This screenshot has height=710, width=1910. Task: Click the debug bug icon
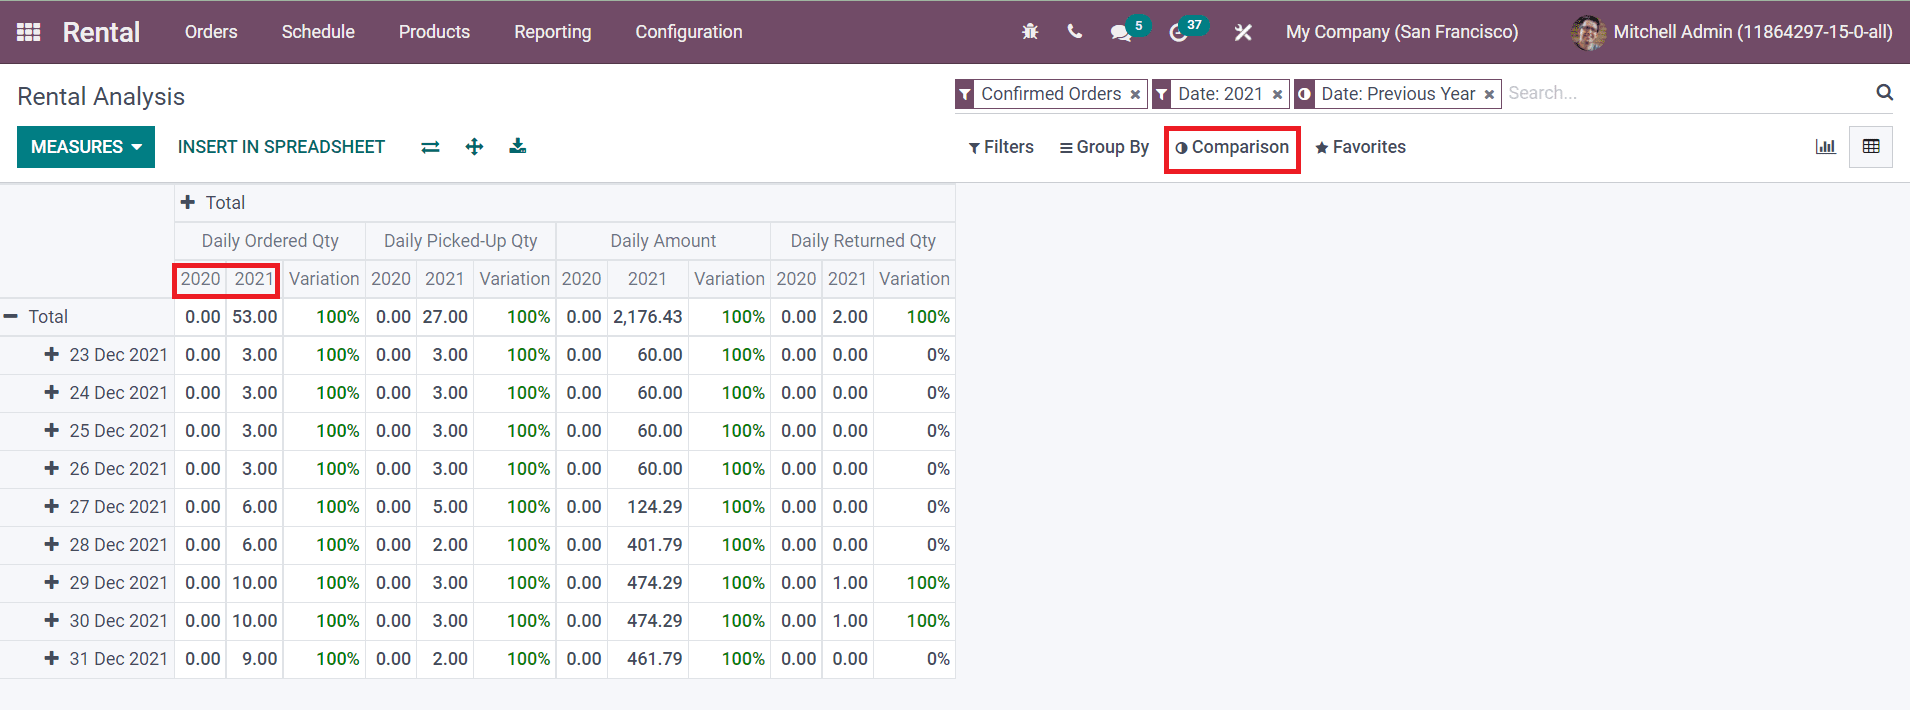(1030, 32)
